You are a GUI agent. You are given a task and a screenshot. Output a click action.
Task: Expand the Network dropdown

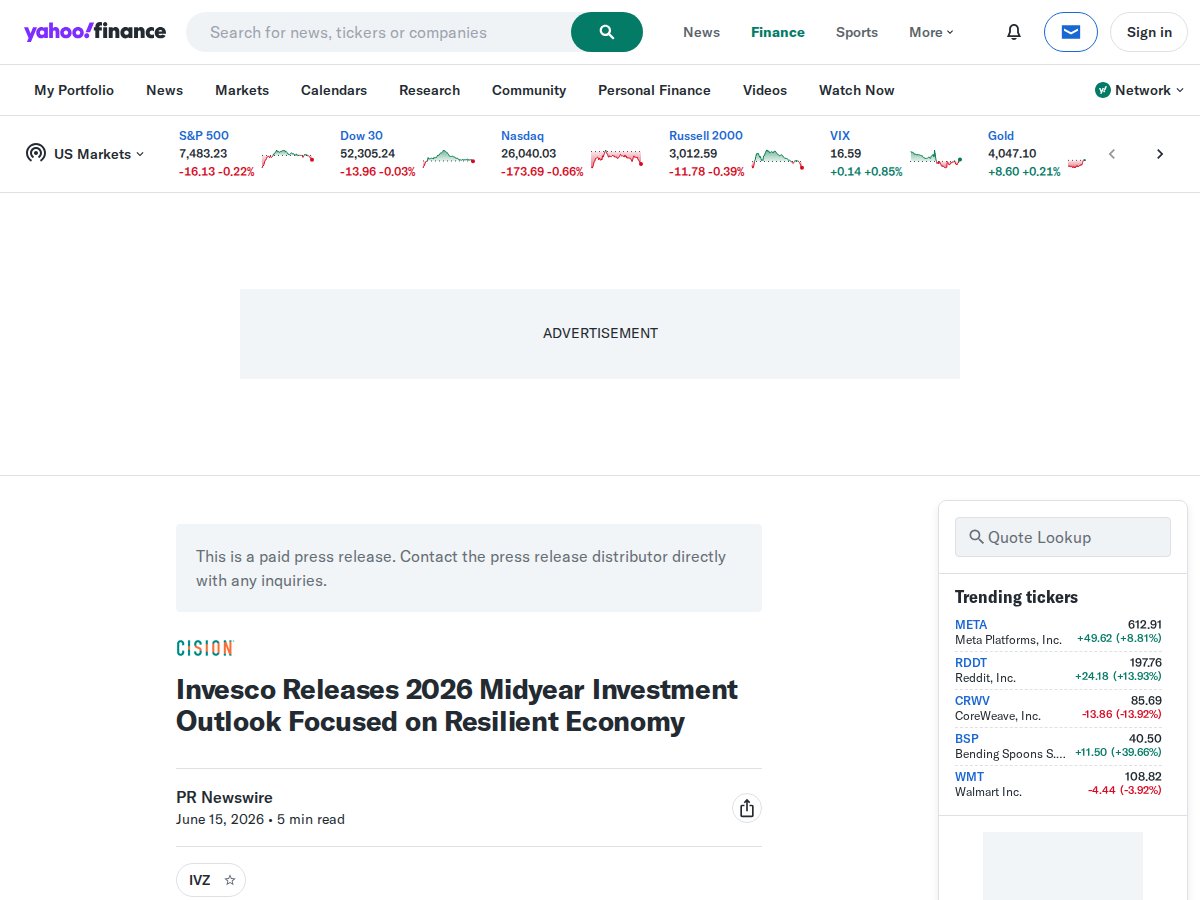click(1150, 90)
